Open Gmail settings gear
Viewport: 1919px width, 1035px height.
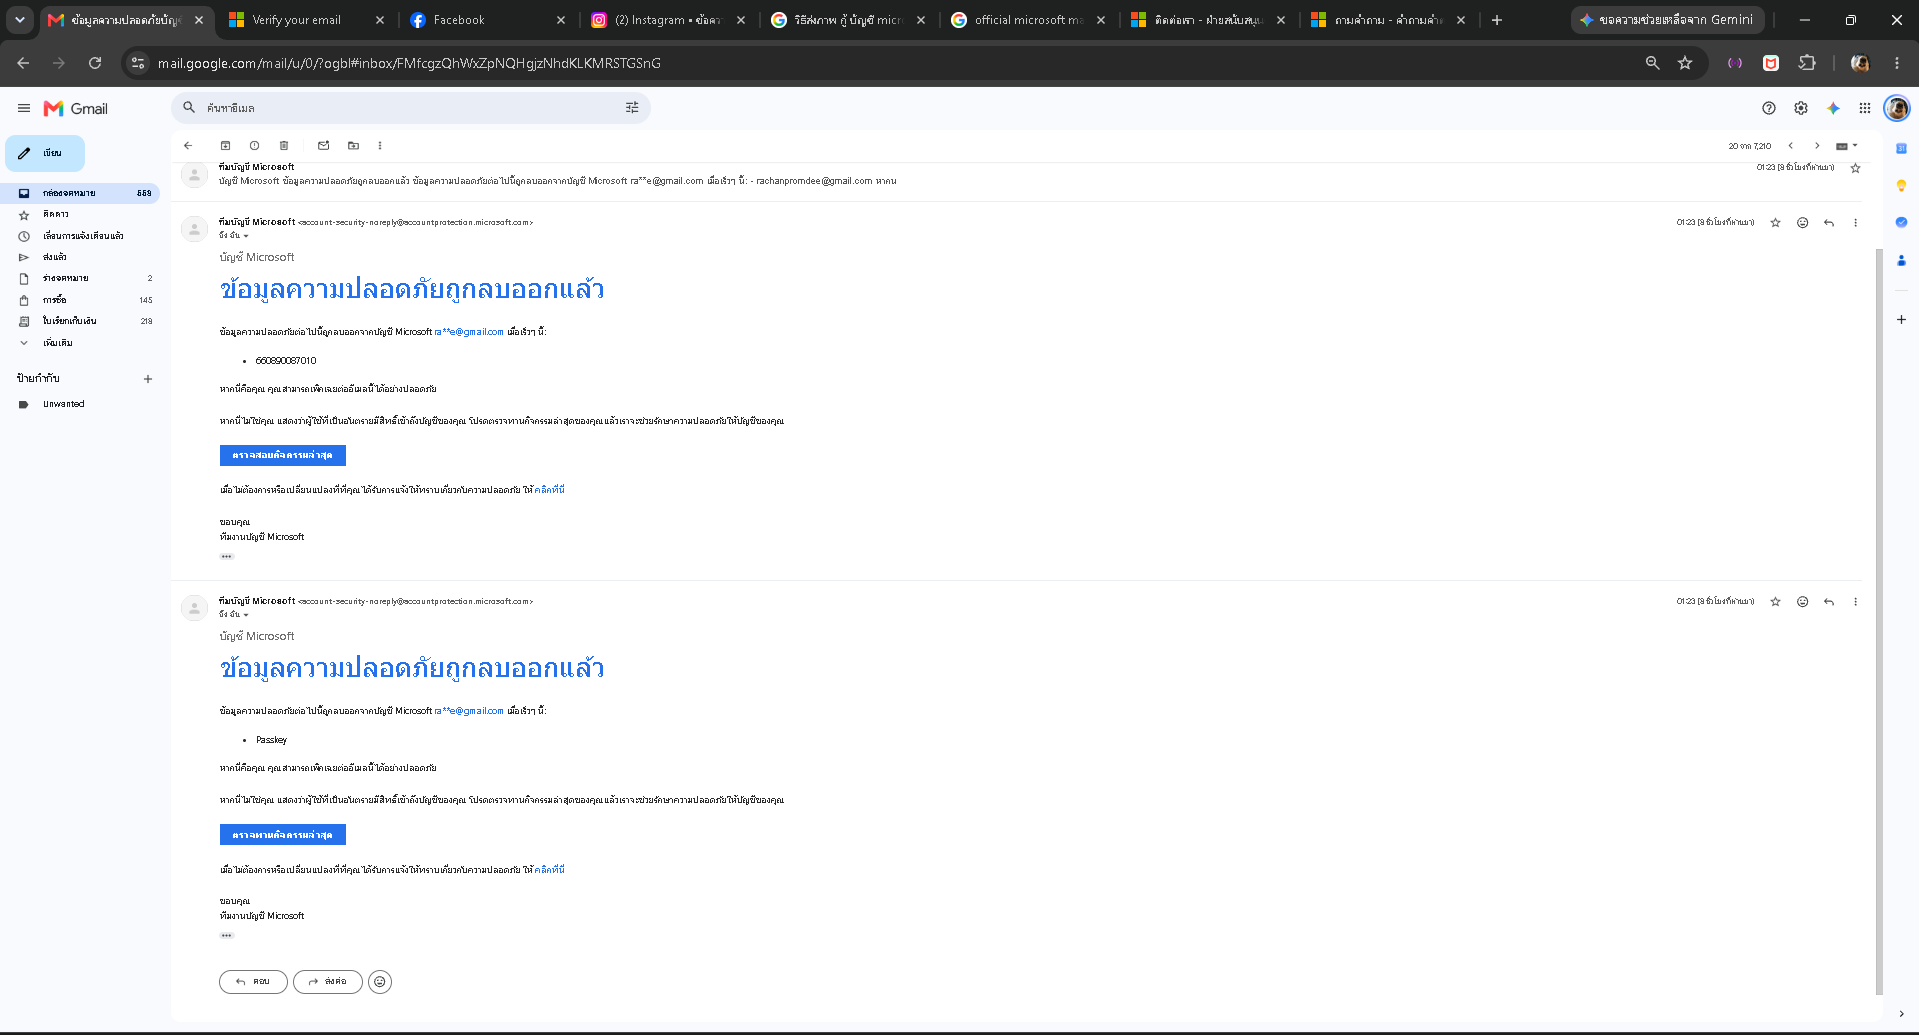tap(1801, 108)
